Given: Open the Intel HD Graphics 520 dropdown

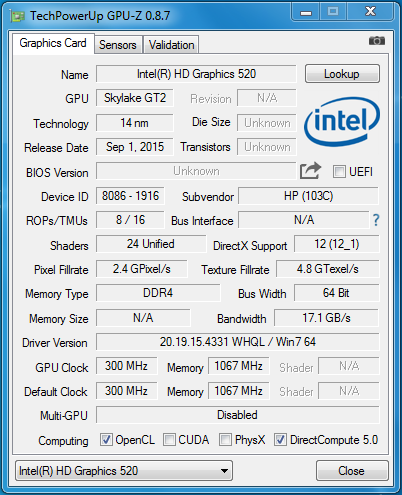Looking at the screenshot, I should [124, 471].
